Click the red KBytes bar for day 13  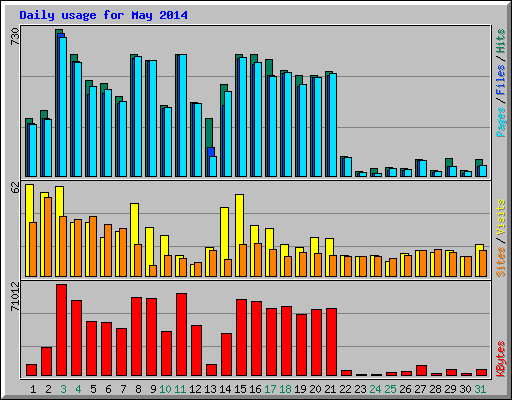212,370
